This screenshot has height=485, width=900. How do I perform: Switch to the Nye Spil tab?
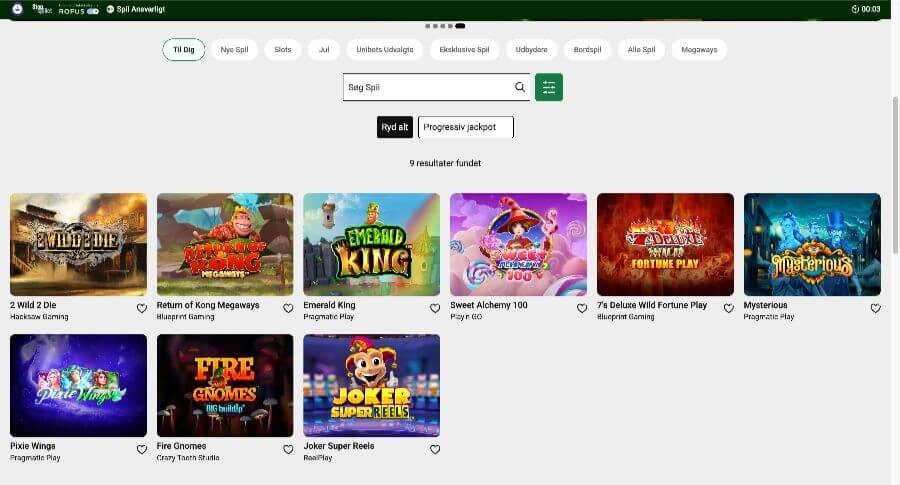pyautogui.click(x=234, y=50)
